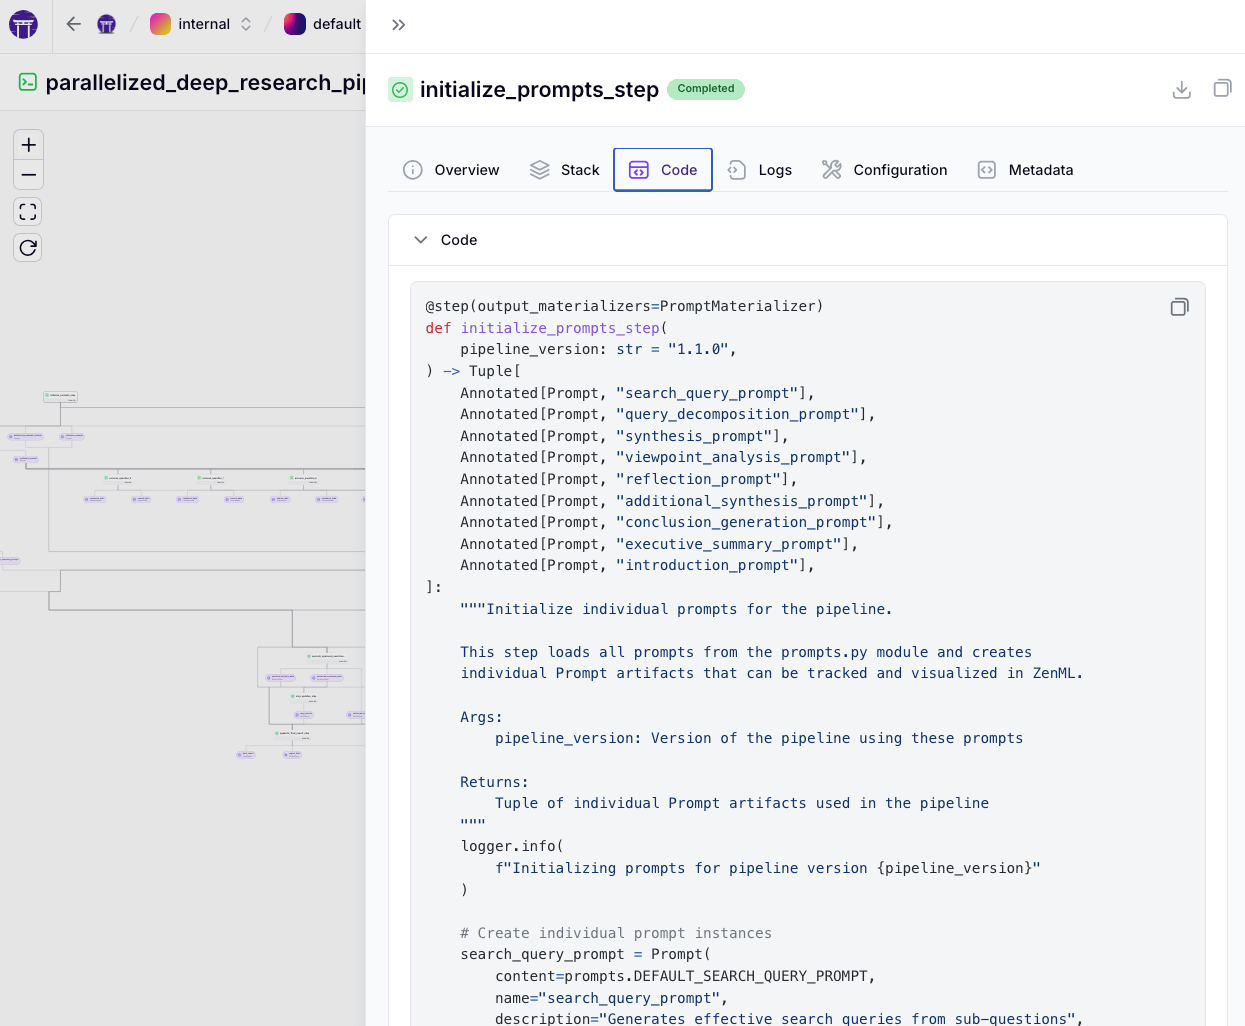Open the internal workspace dropdown
The width and height of the screenshot is (1245, 1026).
(202, 24)
